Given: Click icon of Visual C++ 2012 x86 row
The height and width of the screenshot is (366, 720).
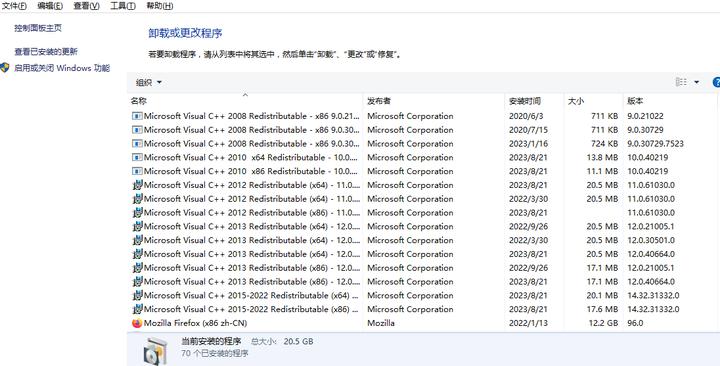Looking at the screenshot, I should (137, 213).
